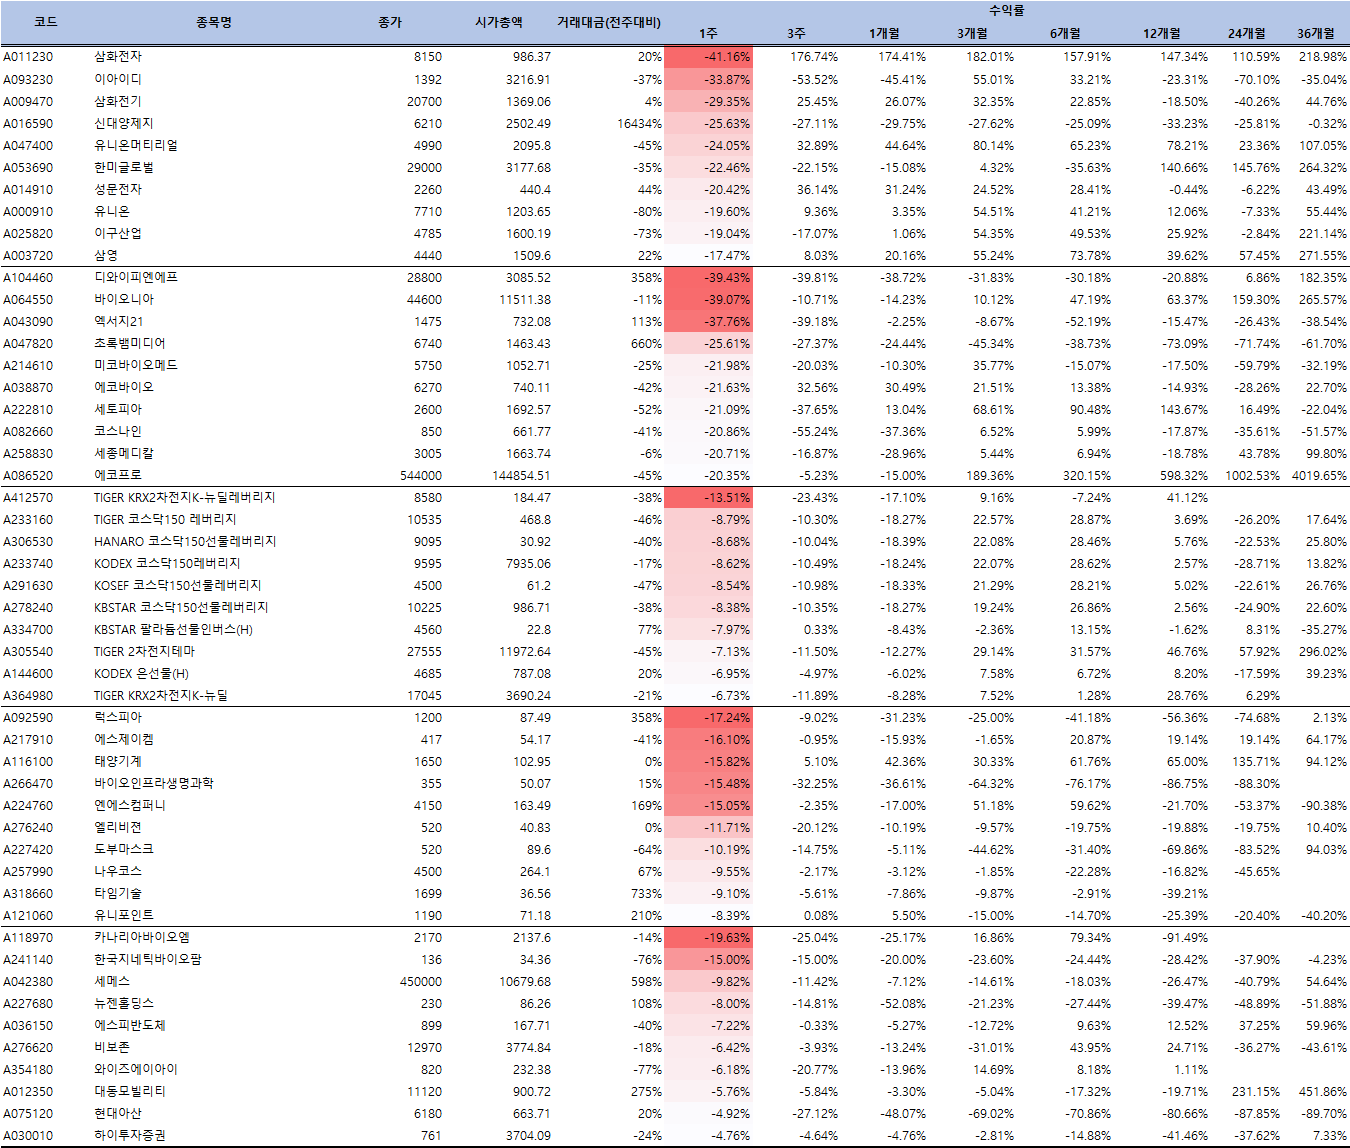Image resolution: width=1350 pixels, height=1148 pixels.
Task: Click the 바이오니아 name cell
Action: 124,299
